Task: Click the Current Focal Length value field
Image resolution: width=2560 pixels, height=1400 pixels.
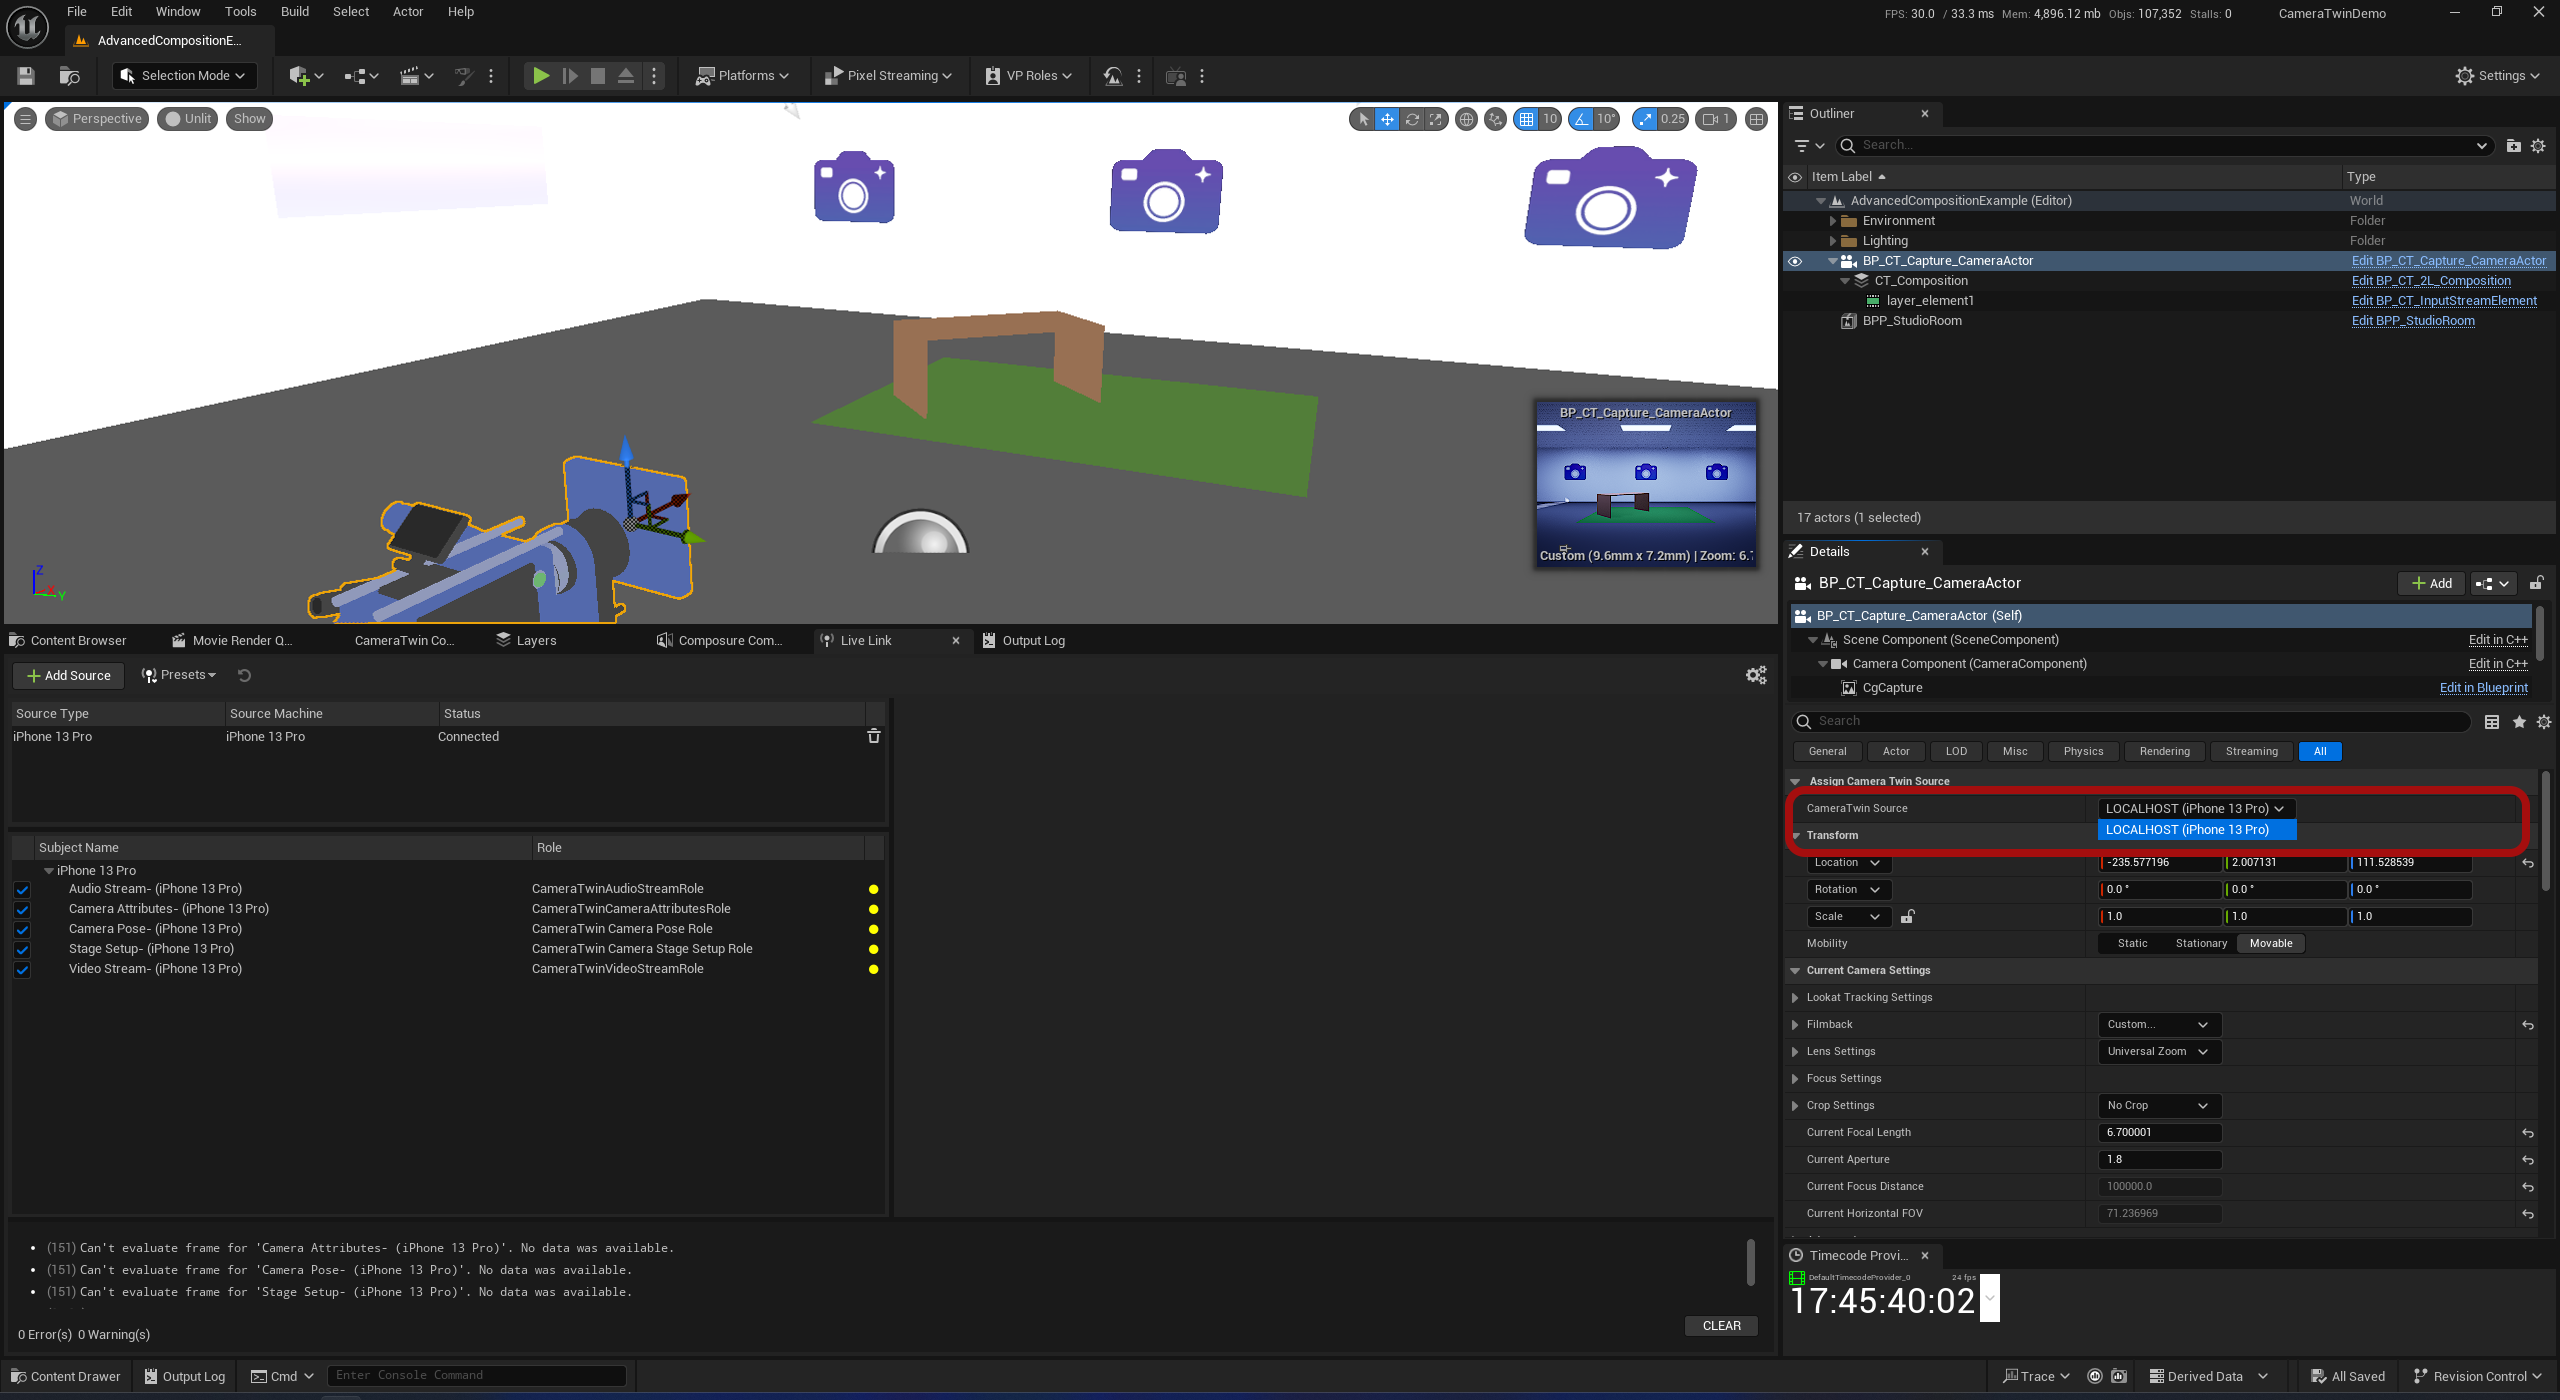Action: tap(2158, 1133)
